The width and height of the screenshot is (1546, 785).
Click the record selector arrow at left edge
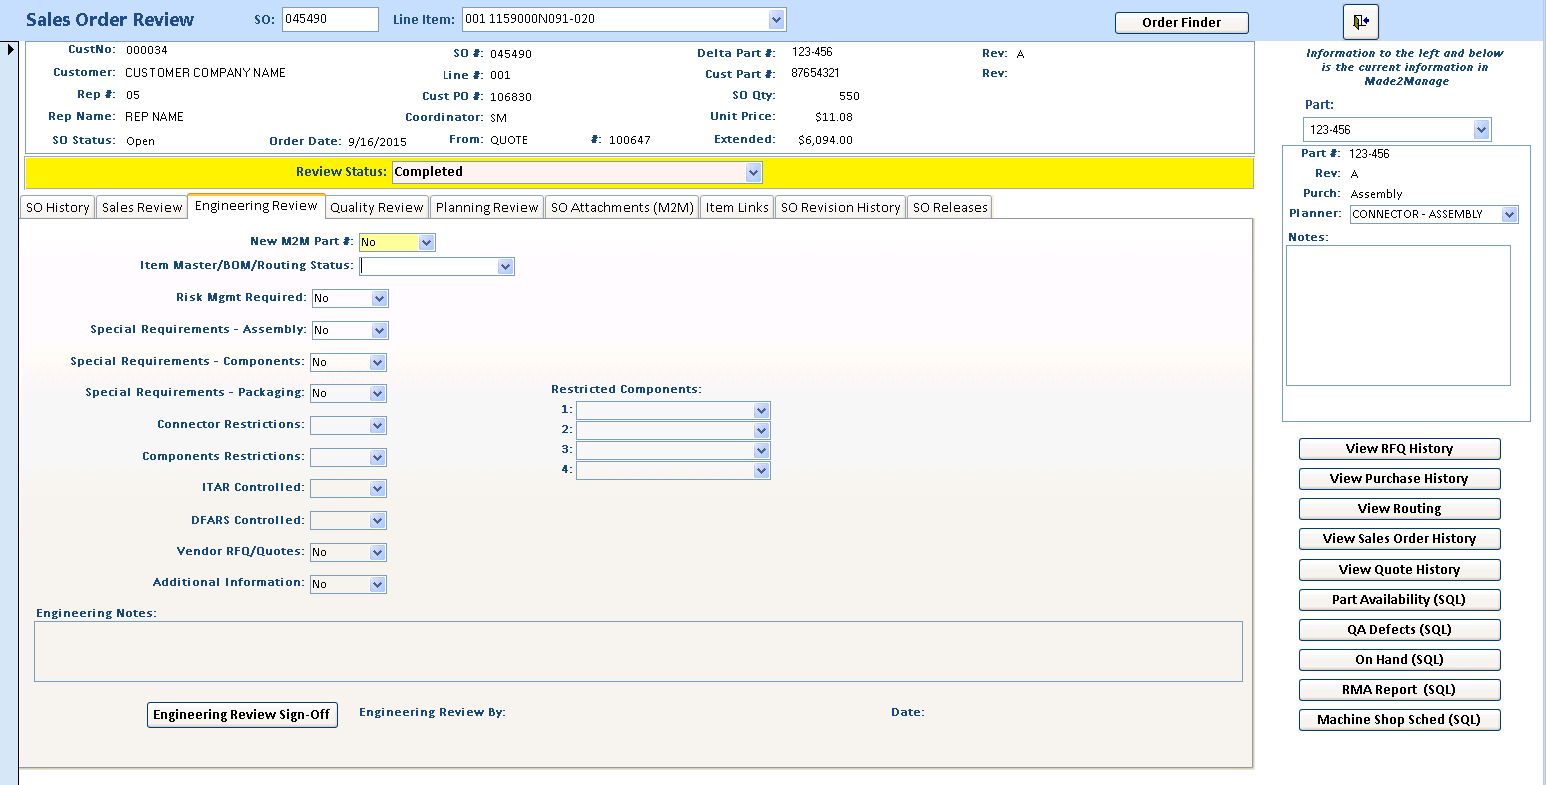click(11, 49)
